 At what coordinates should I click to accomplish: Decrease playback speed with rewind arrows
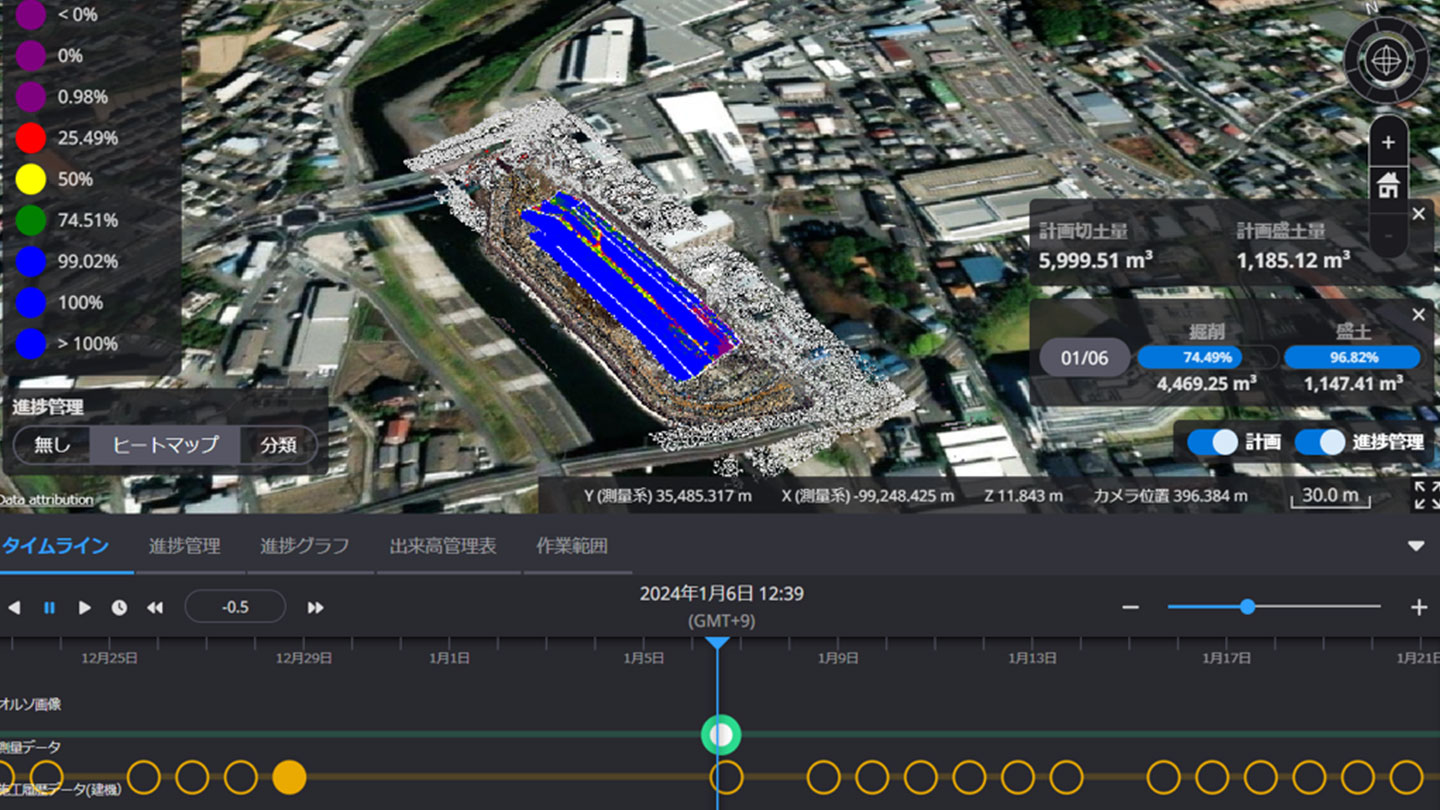[155, 607]
